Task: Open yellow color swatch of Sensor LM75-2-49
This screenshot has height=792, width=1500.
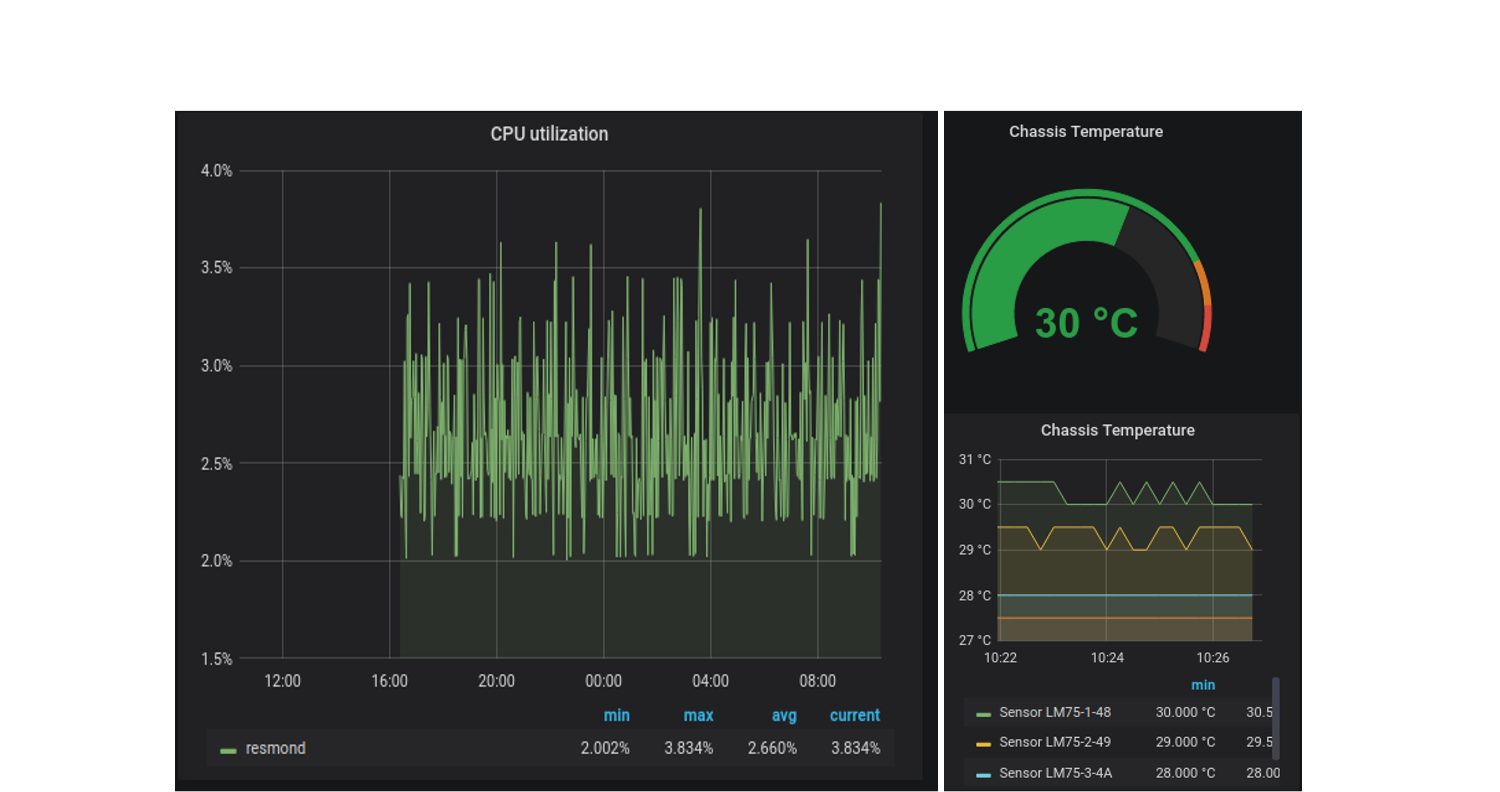Action: tap(983, 743)
